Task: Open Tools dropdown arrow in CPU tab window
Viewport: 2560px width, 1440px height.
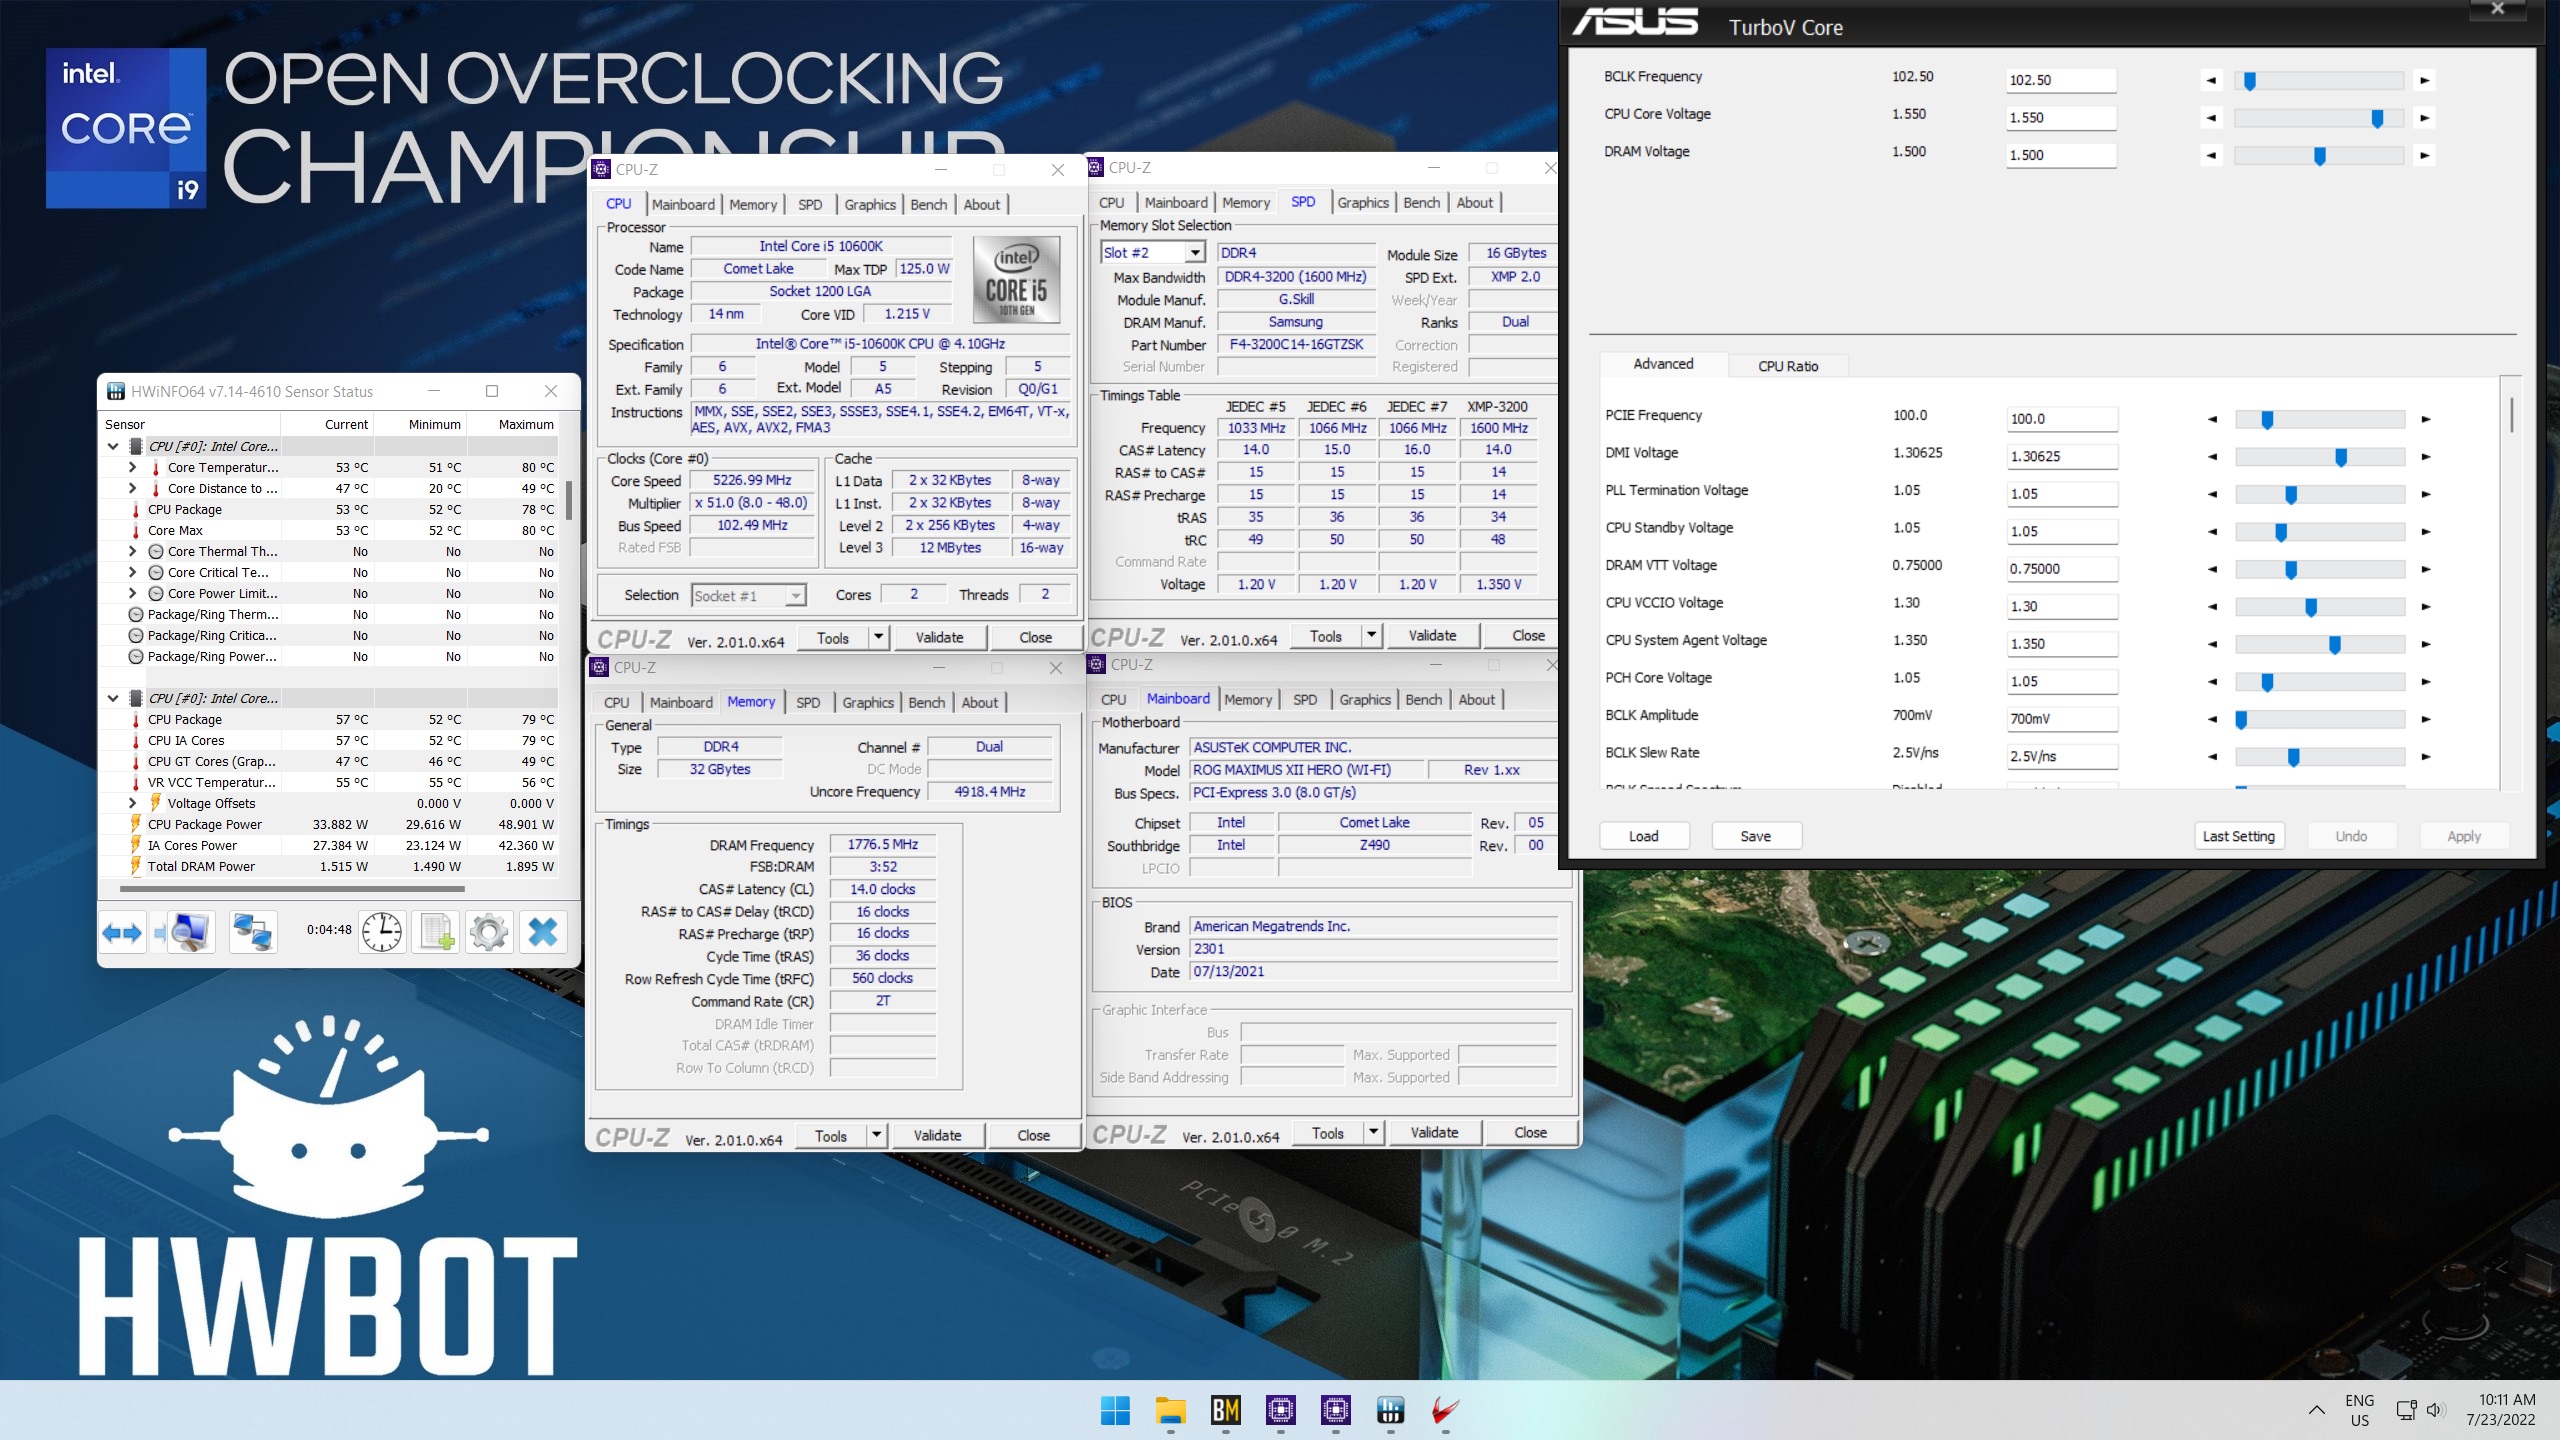Action: click(x=878, y=637)
